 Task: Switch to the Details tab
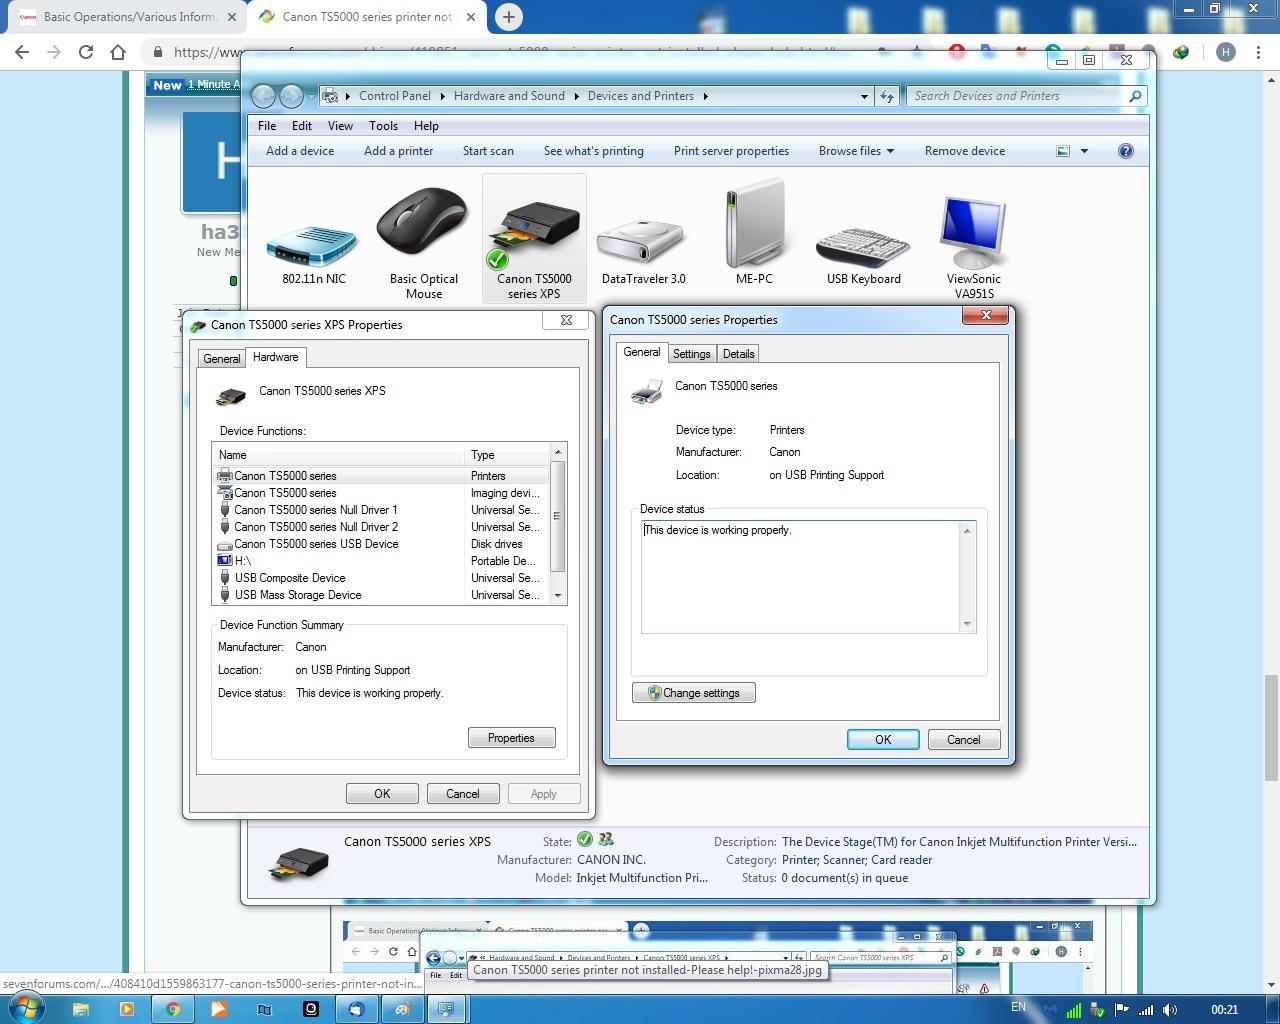738,354
